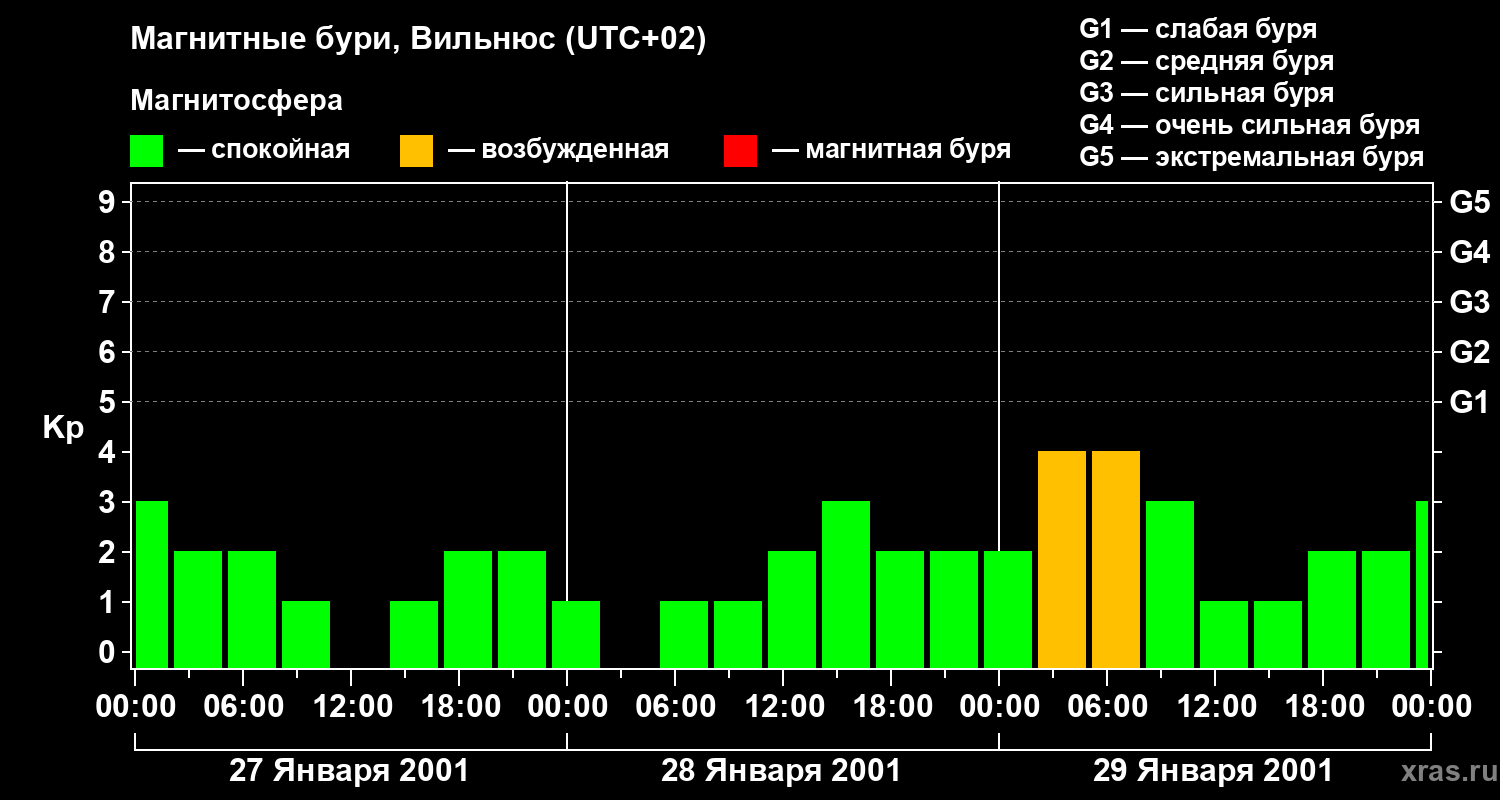The width and height of the screenshot is (1500, 800).
Task: Click the legend text 'G4 — очень сильная буря'
Action: [1249, 125]
